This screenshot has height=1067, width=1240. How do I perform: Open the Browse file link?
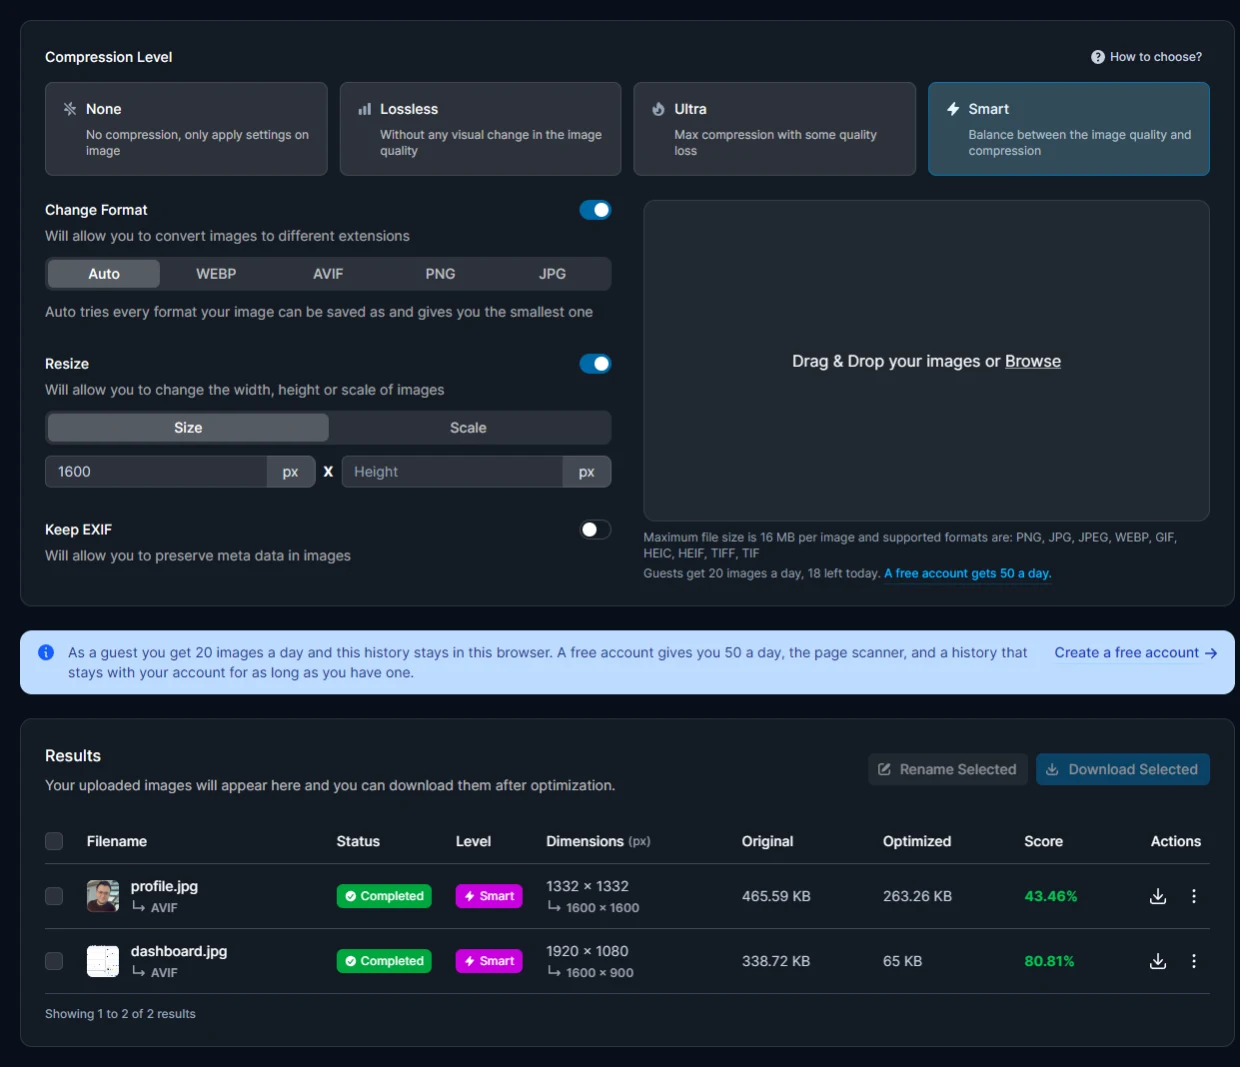pyautogui.click(x=1033, y=361)
